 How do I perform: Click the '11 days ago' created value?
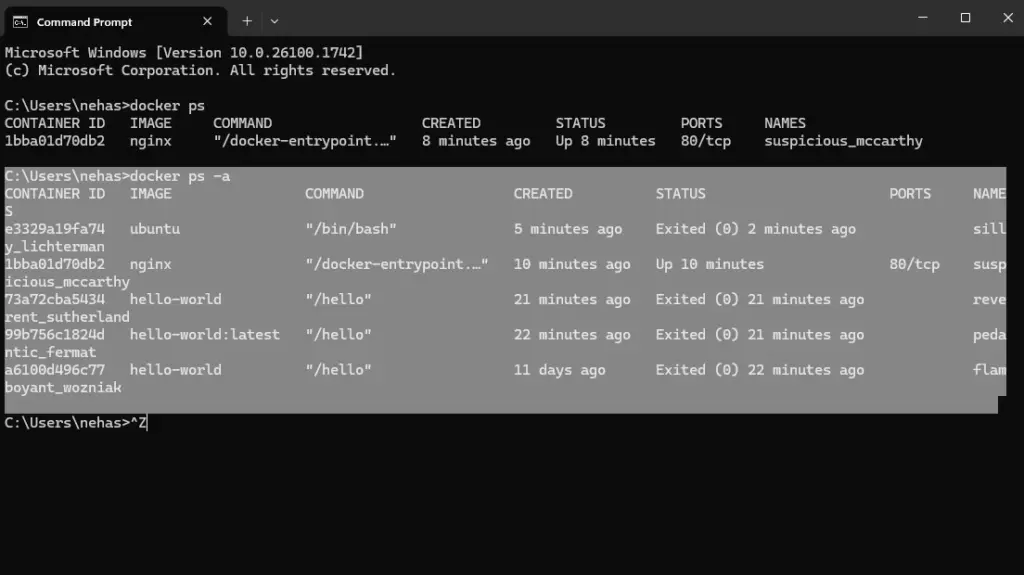(x=559, y=370)
